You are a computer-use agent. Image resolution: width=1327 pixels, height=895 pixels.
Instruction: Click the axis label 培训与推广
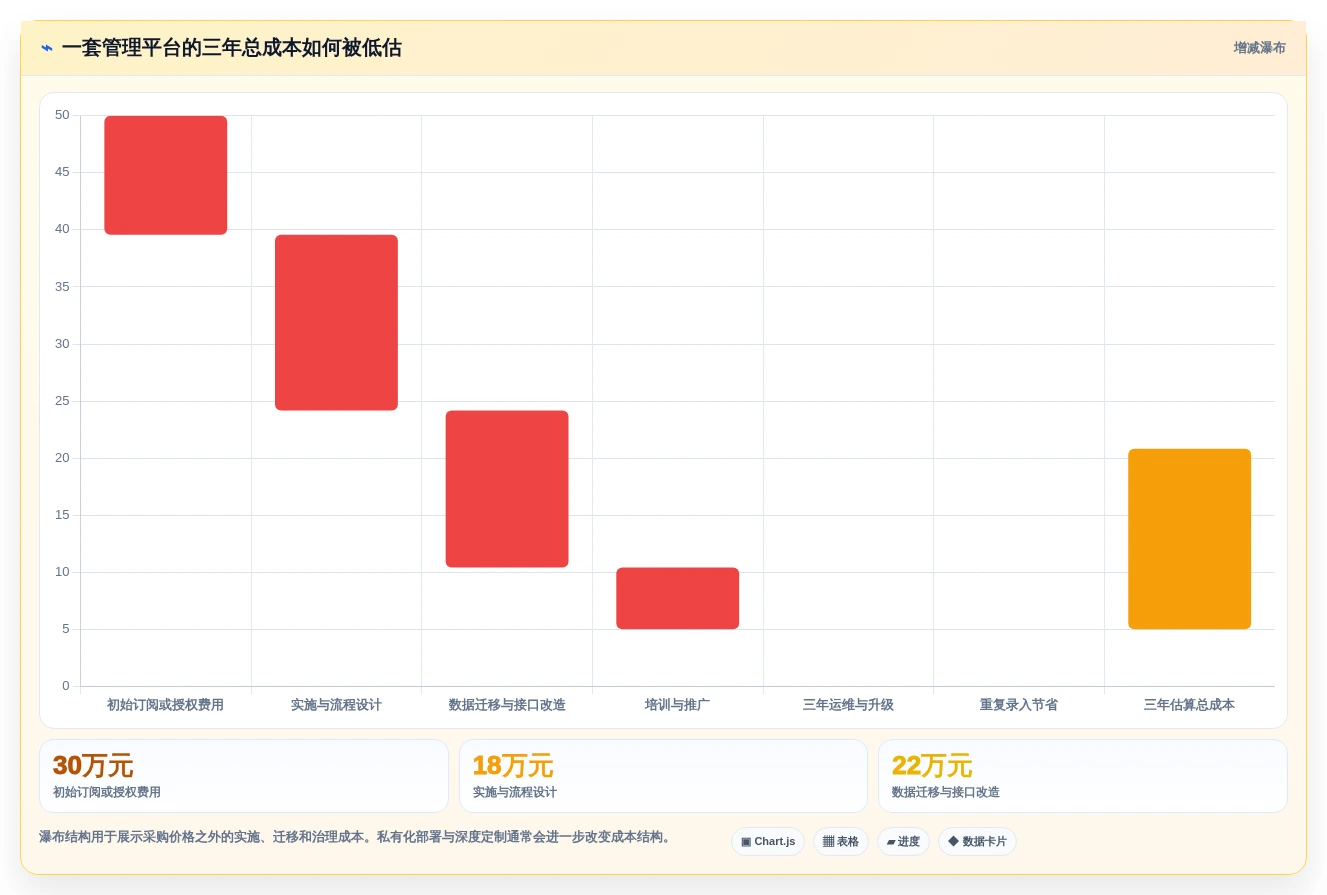(x=677, y=705)
